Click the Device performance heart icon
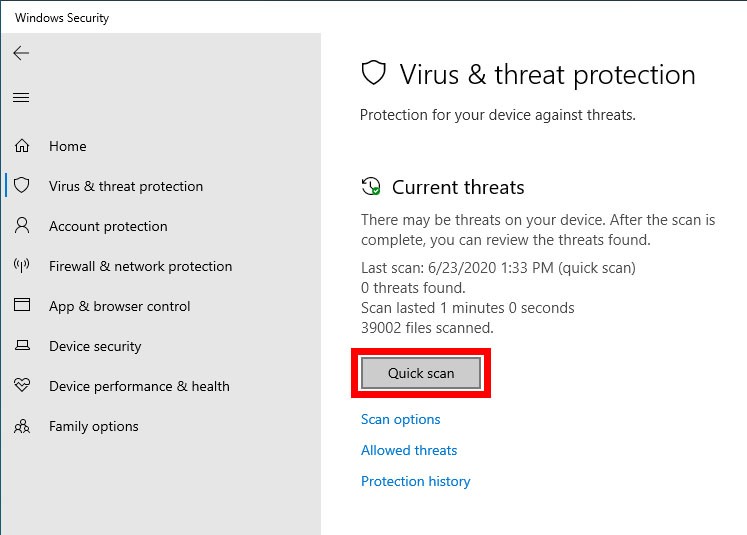Viewport: 747px width, 535px height. pos(22,386)
